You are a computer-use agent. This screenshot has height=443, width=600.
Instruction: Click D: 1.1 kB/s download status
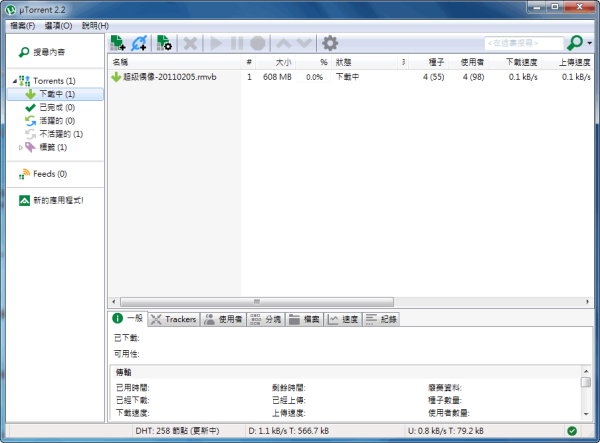point(289,431)
